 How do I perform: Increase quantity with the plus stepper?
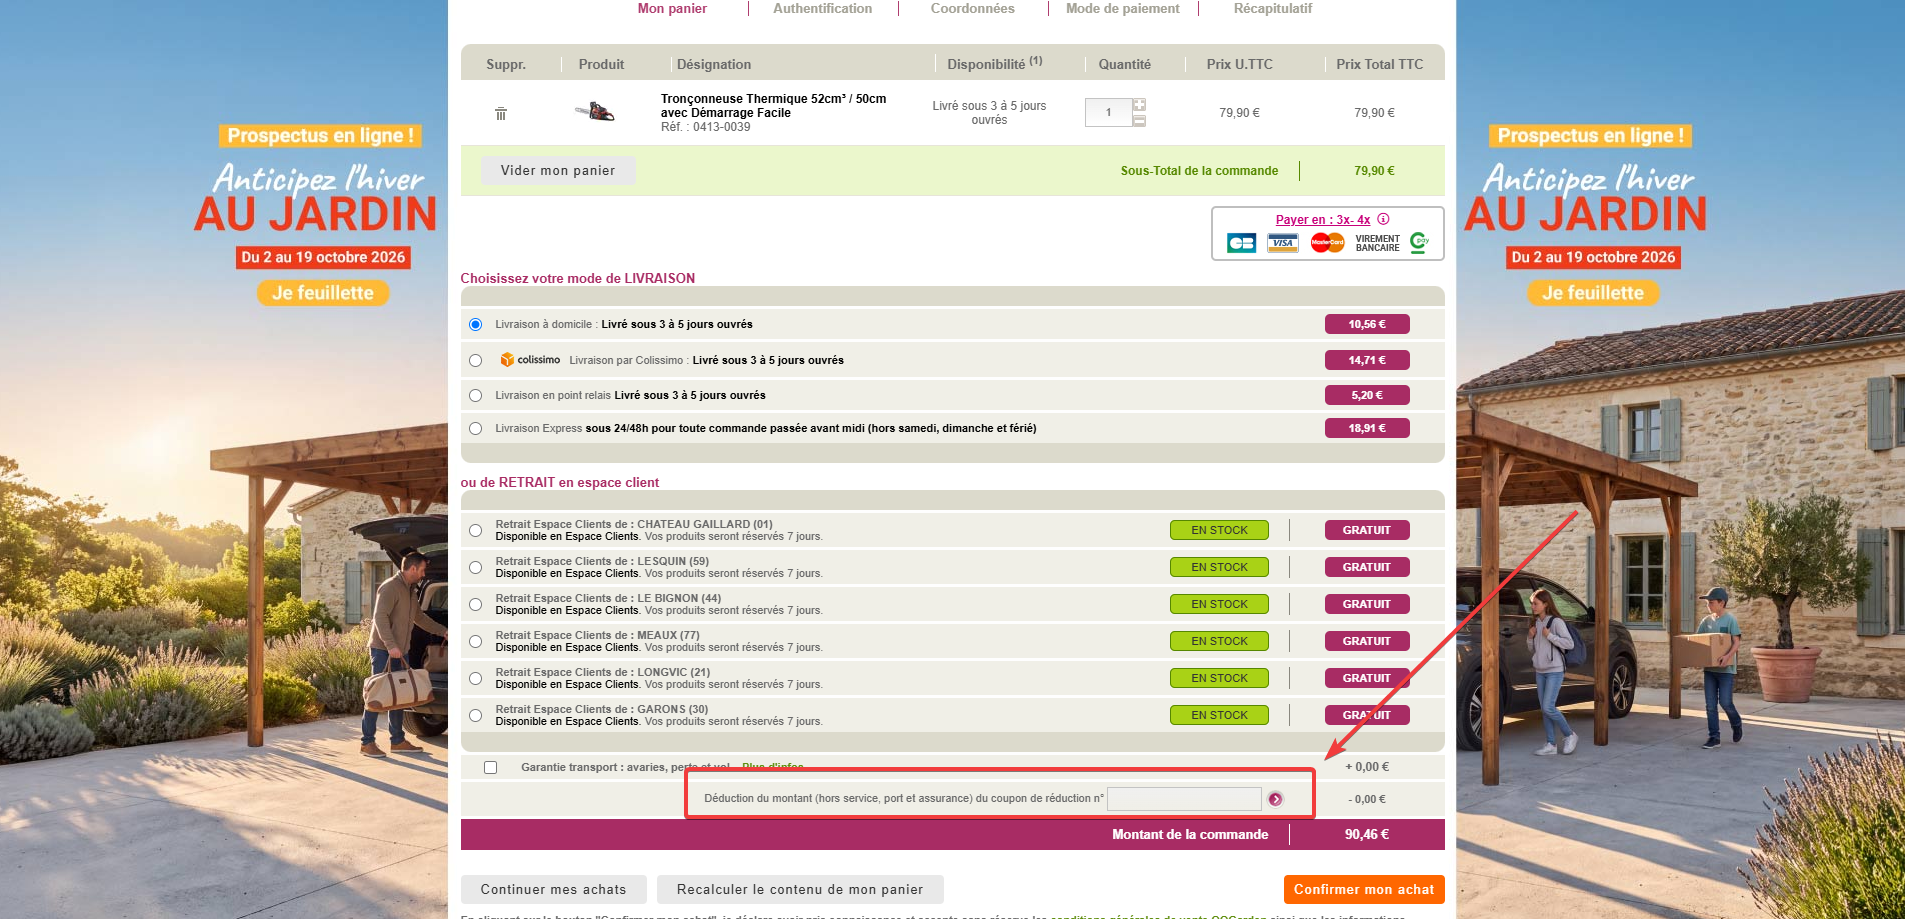(x=1139, y=105)
